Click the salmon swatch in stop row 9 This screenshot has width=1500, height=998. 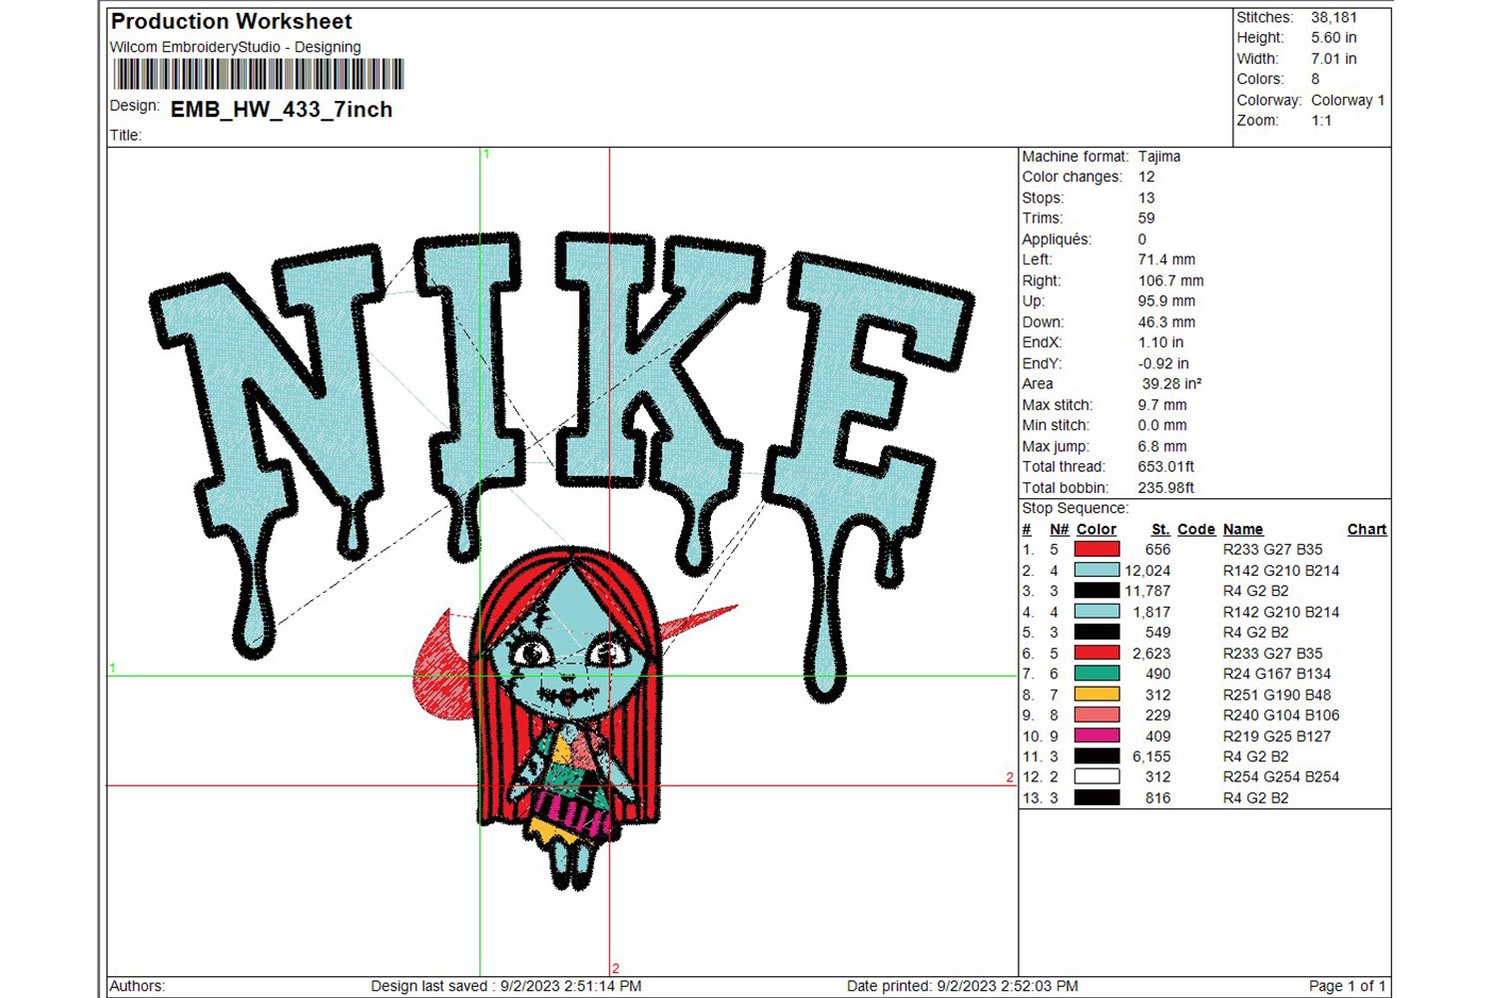pyautogui.click(x=1097, y=715)
